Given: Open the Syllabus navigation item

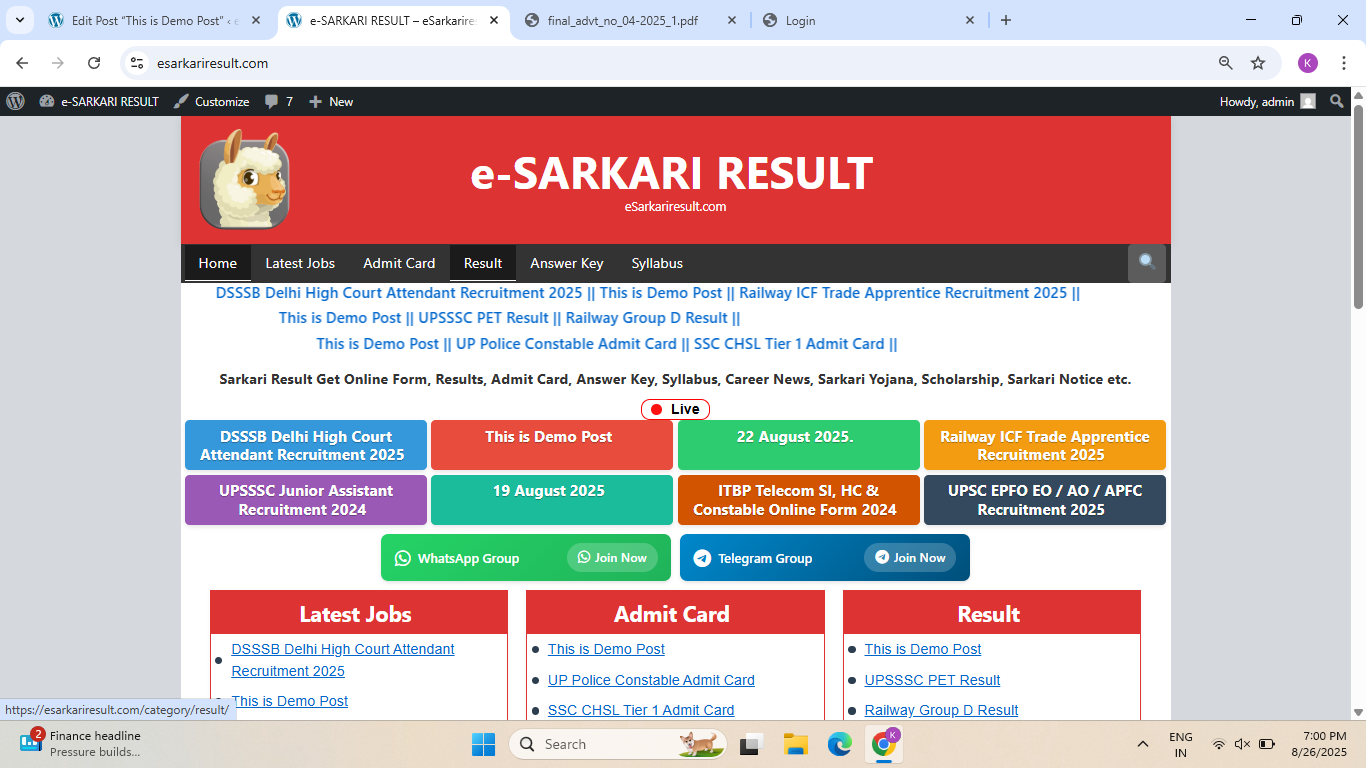Looking at the screenshot, I should (657, 263).
